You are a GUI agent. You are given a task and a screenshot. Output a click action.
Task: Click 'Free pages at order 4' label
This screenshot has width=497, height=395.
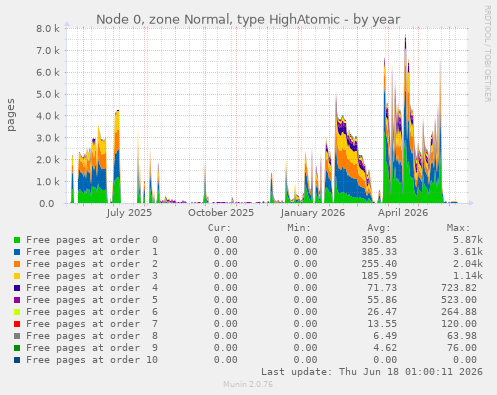click(92, 288)
